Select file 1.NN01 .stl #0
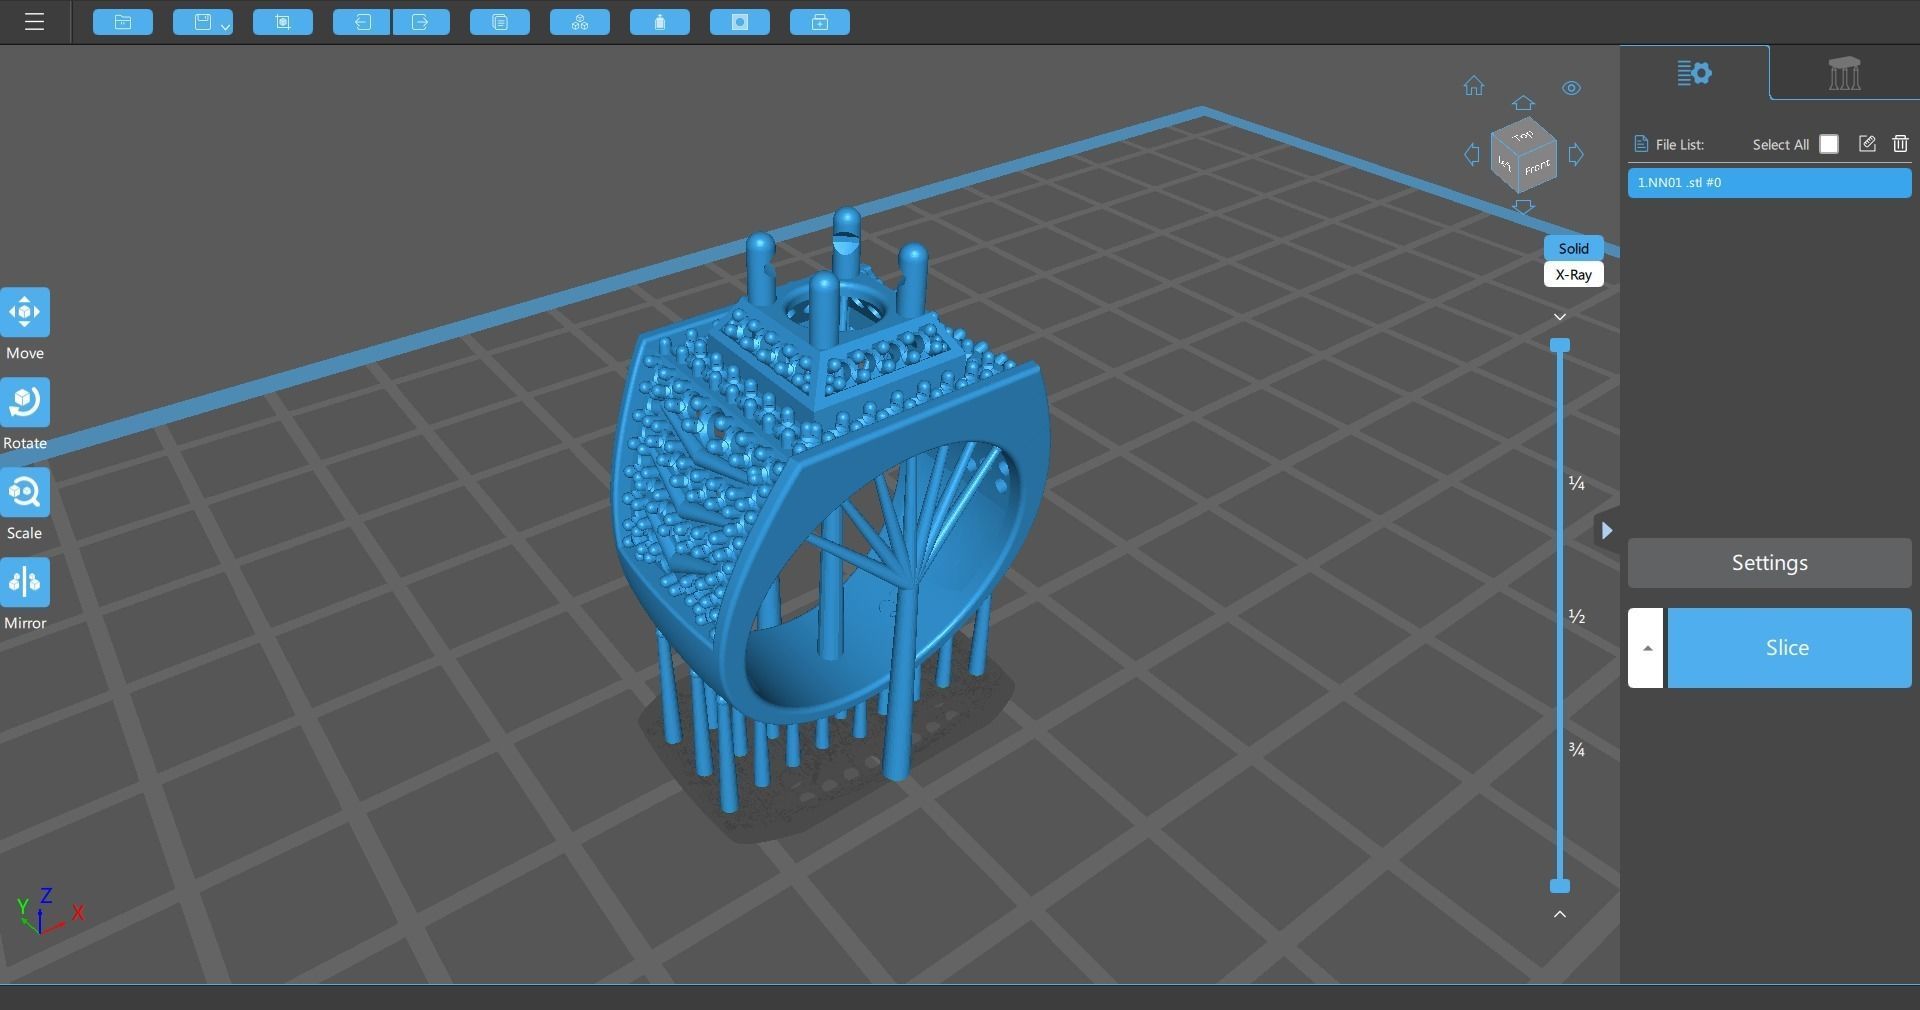The width and height of the screenshot is (1920, 1010). point(1769,183)
